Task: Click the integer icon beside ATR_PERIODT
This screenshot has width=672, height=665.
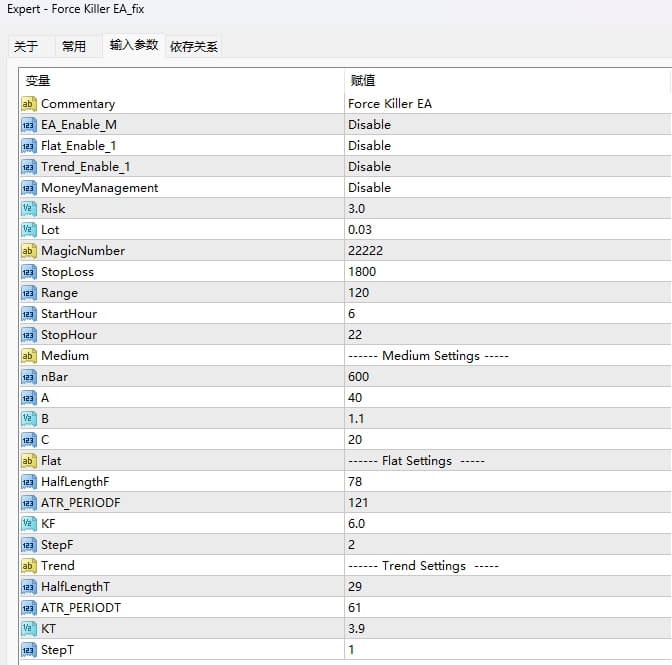Action: (x=28, y=608)
